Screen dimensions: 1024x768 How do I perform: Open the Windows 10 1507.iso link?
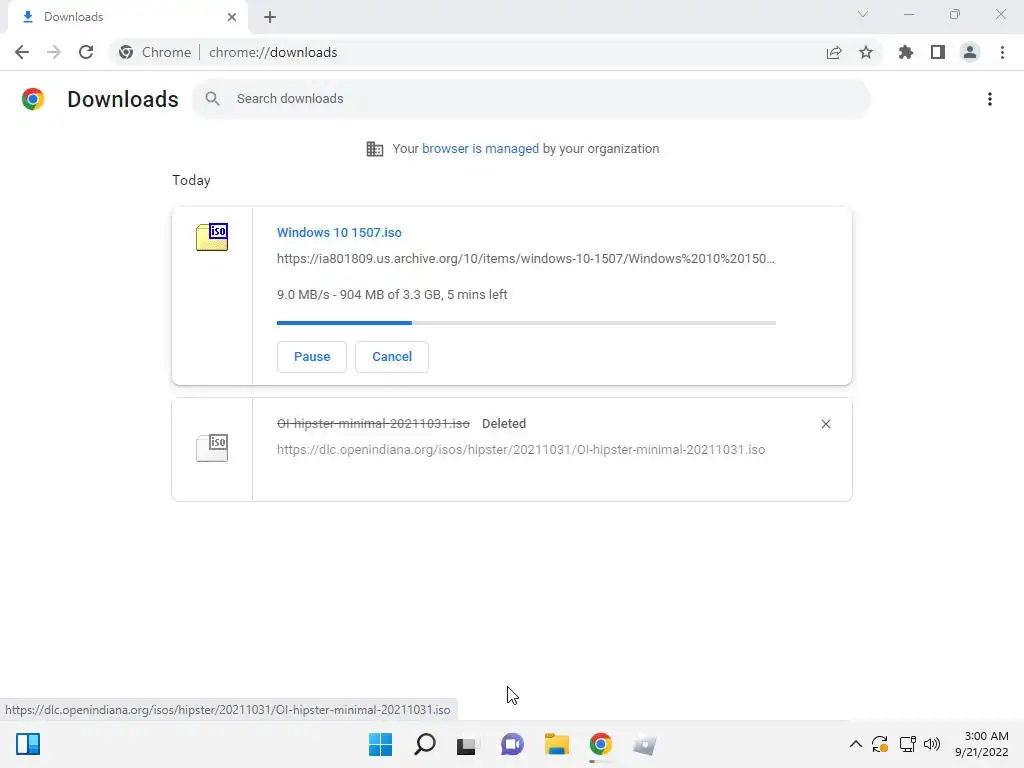[x=339, y=232]
